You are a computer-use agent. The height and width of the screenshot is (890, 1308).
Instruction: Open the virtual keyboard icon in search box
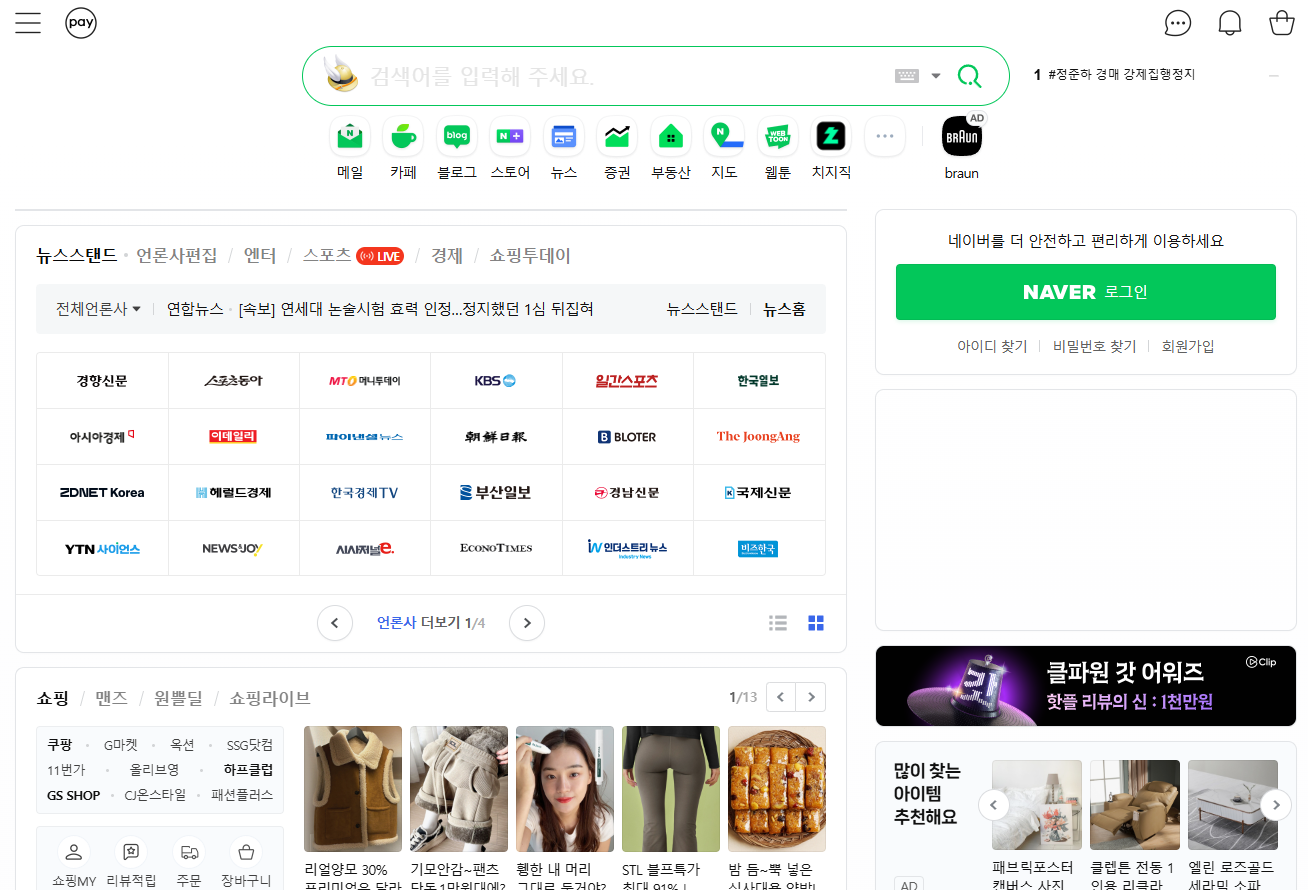tap(907, 76)
